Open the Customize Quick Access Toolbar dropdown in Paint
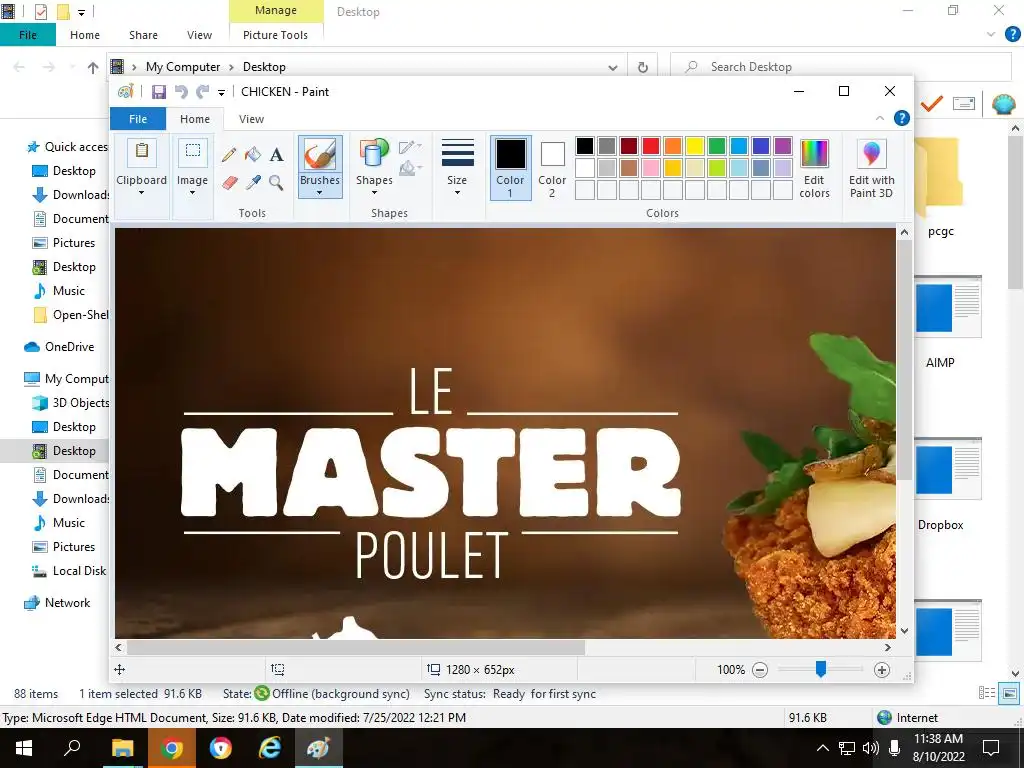 click(221, 93)
